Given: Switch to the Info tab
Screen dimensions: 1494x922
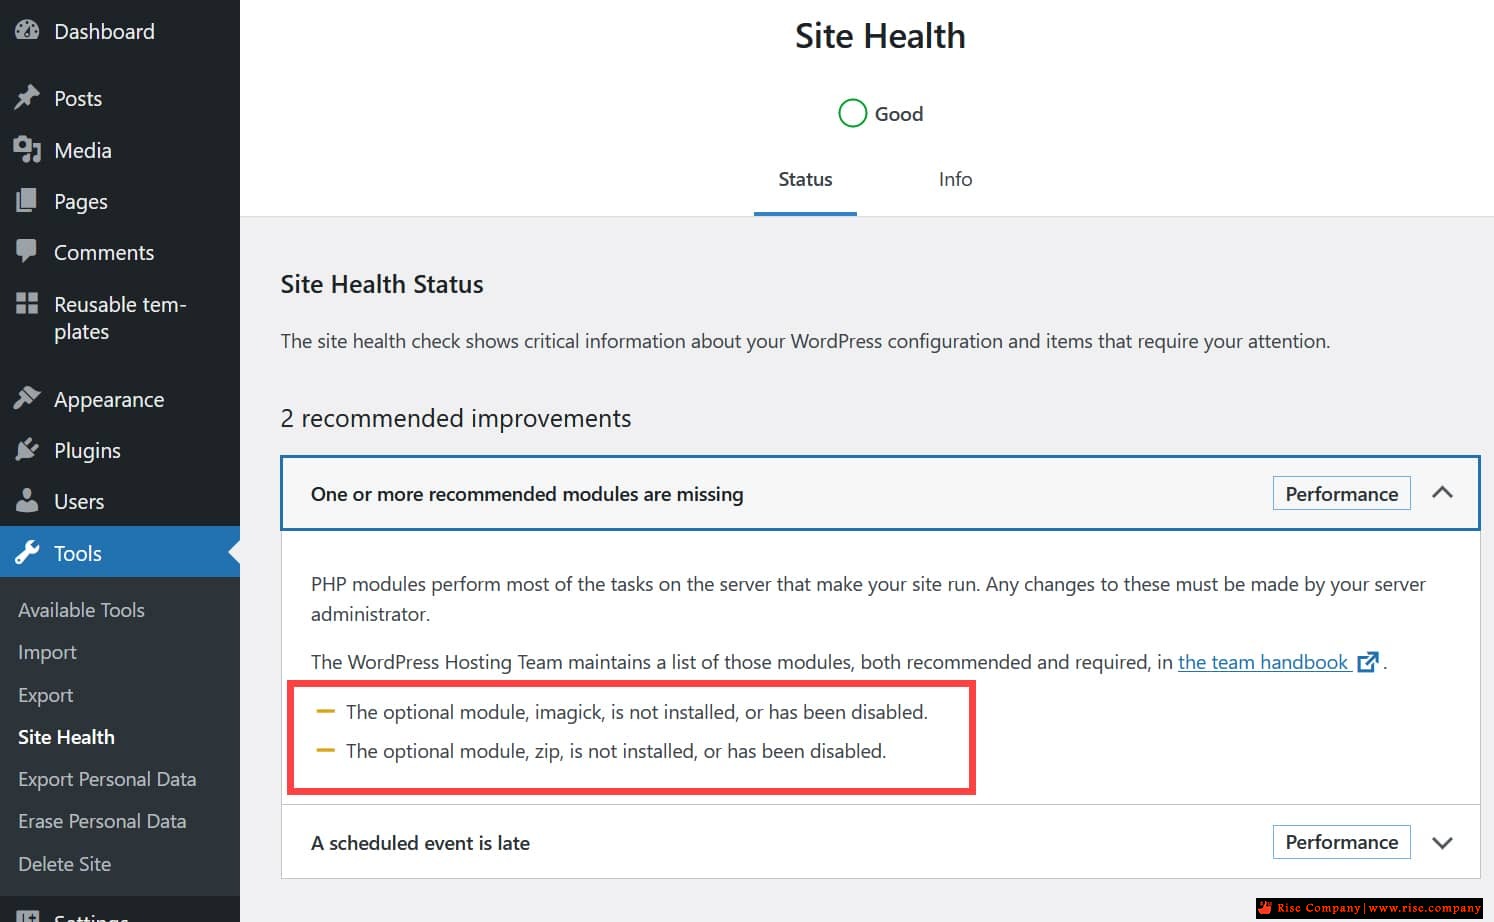Looking at the screenshot, I should coord(955,179).
